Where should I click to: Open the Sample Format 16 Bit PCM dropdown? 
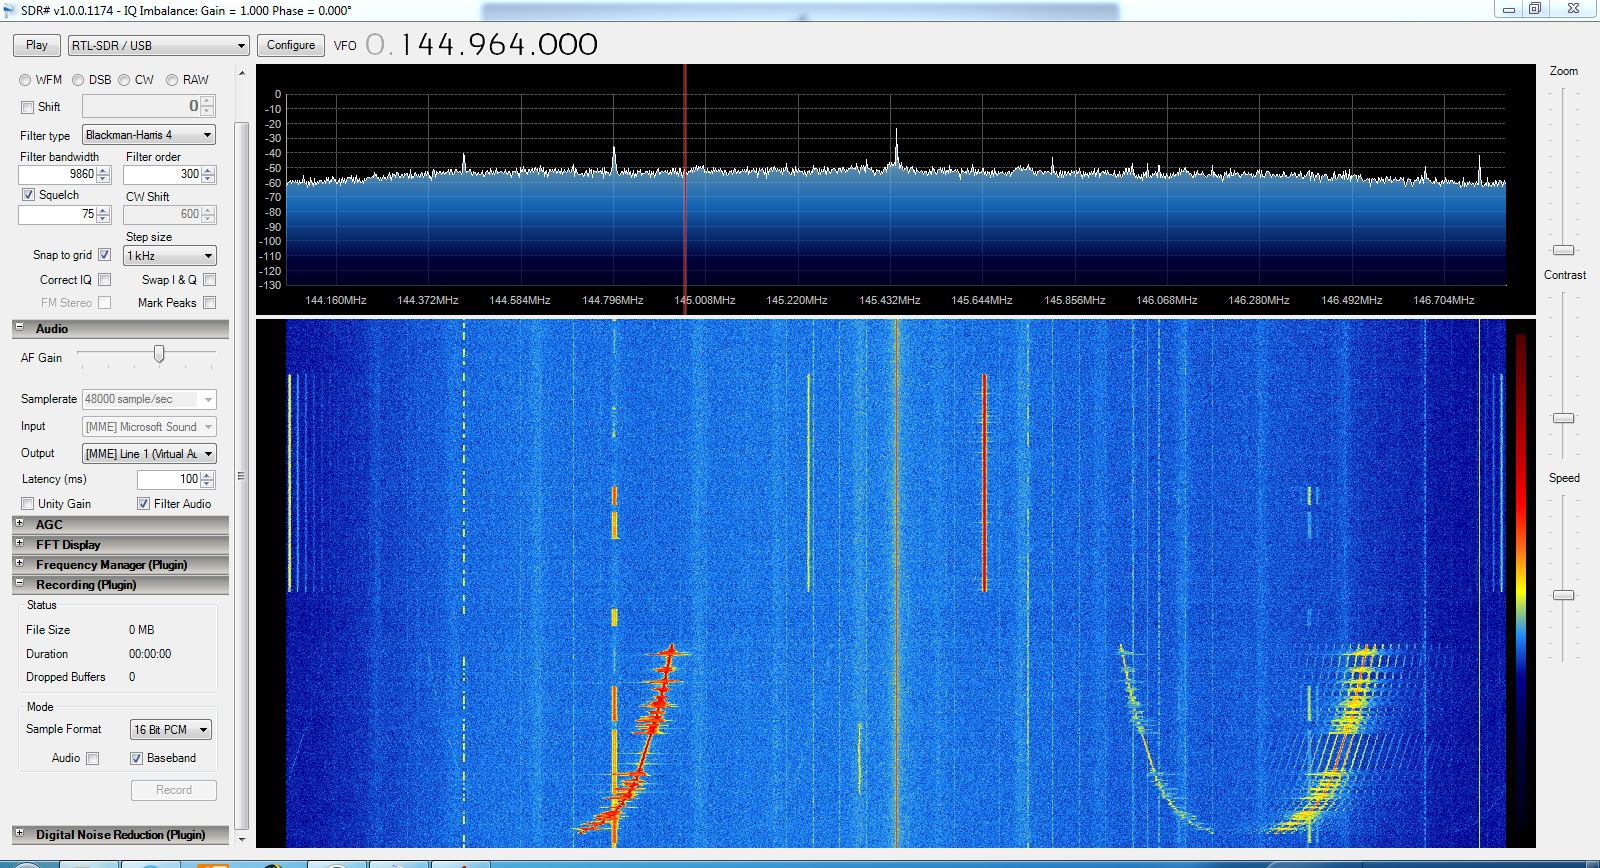(x=170, y=730)
